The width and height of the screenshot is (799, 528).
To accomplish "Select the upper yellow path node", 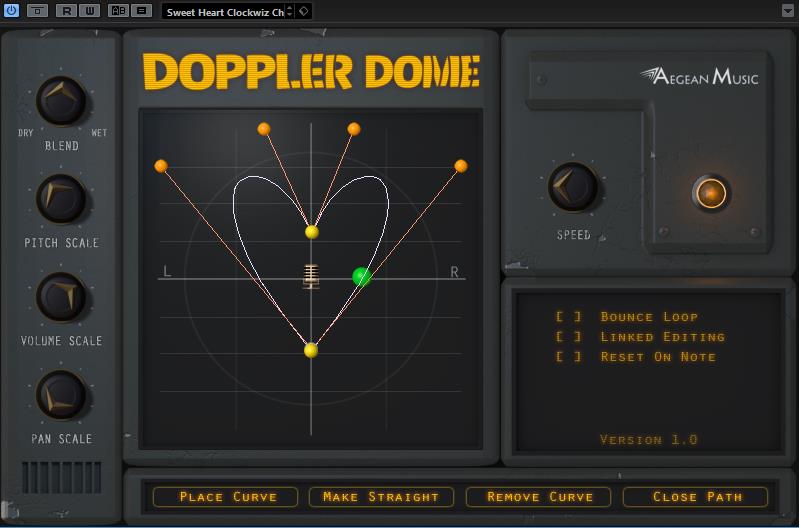I will coord(312,232).
